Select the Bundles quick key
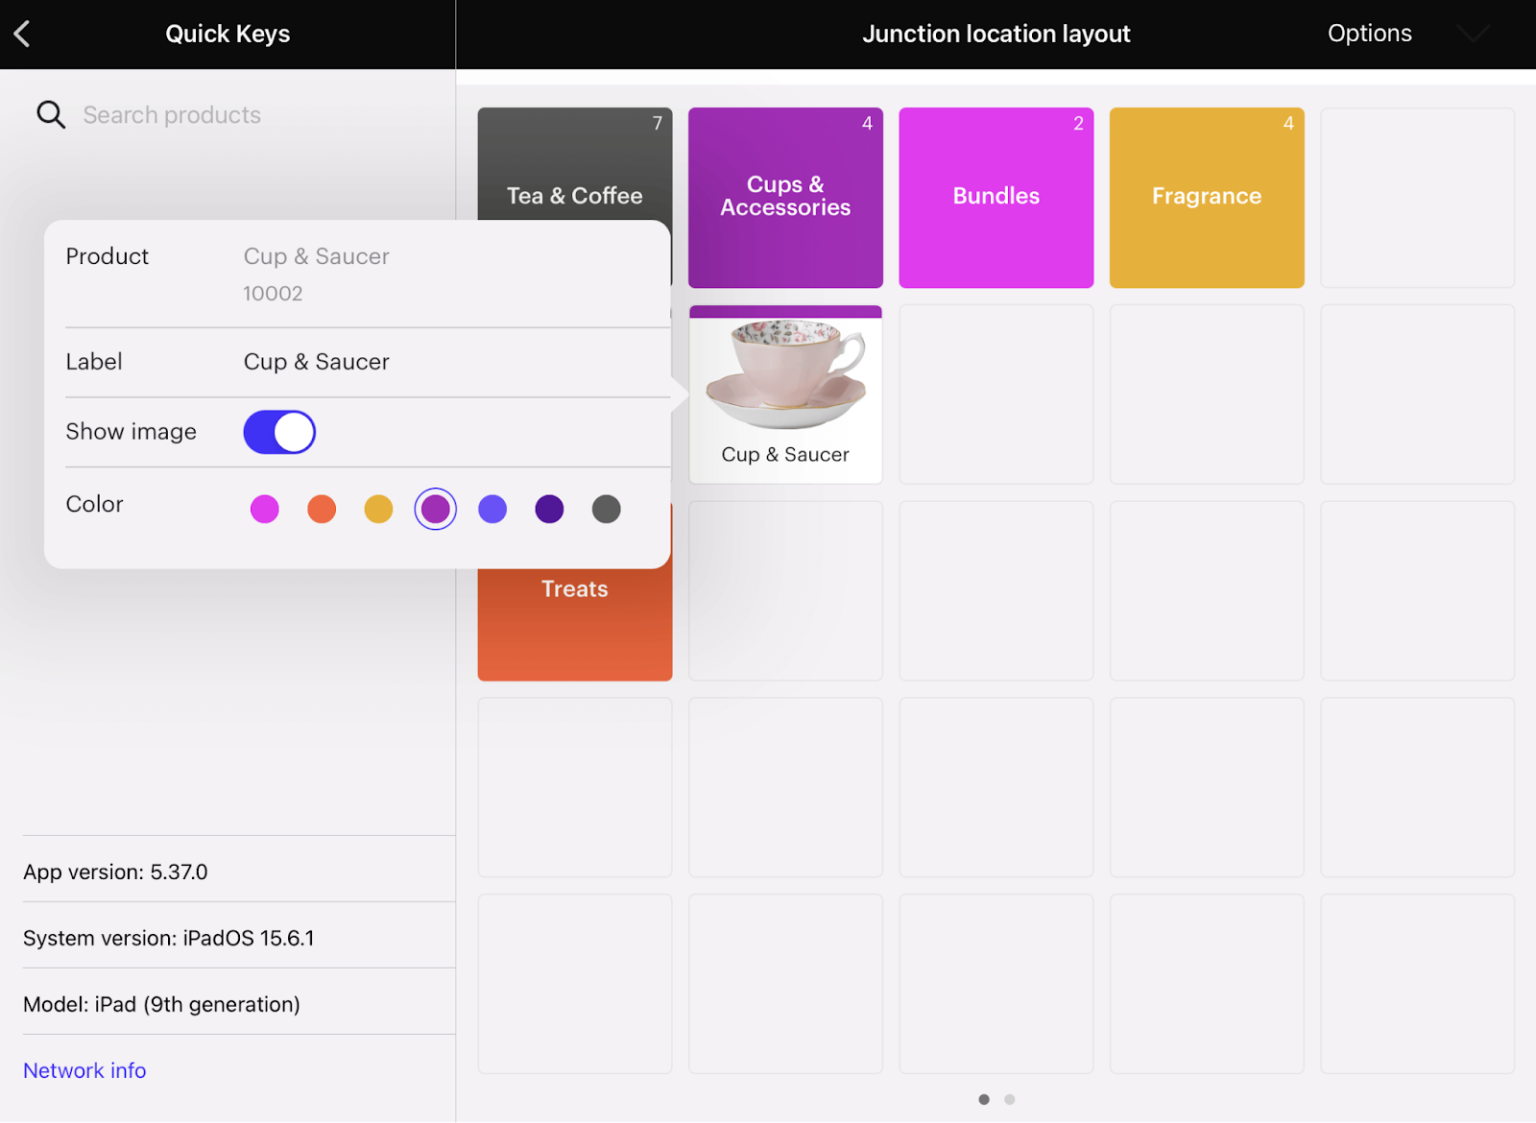Screen dimensions: 1536x1123 coord(995,196)
